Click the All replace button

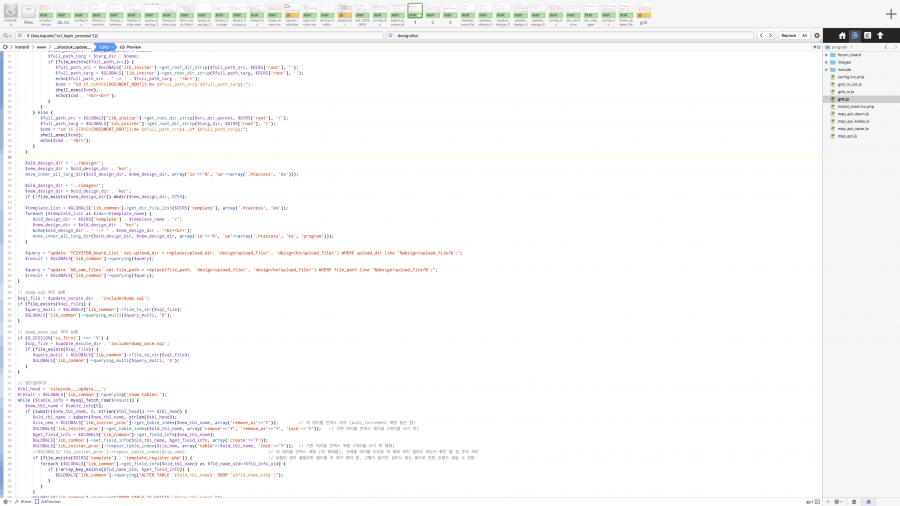click(x=804, y=35)
